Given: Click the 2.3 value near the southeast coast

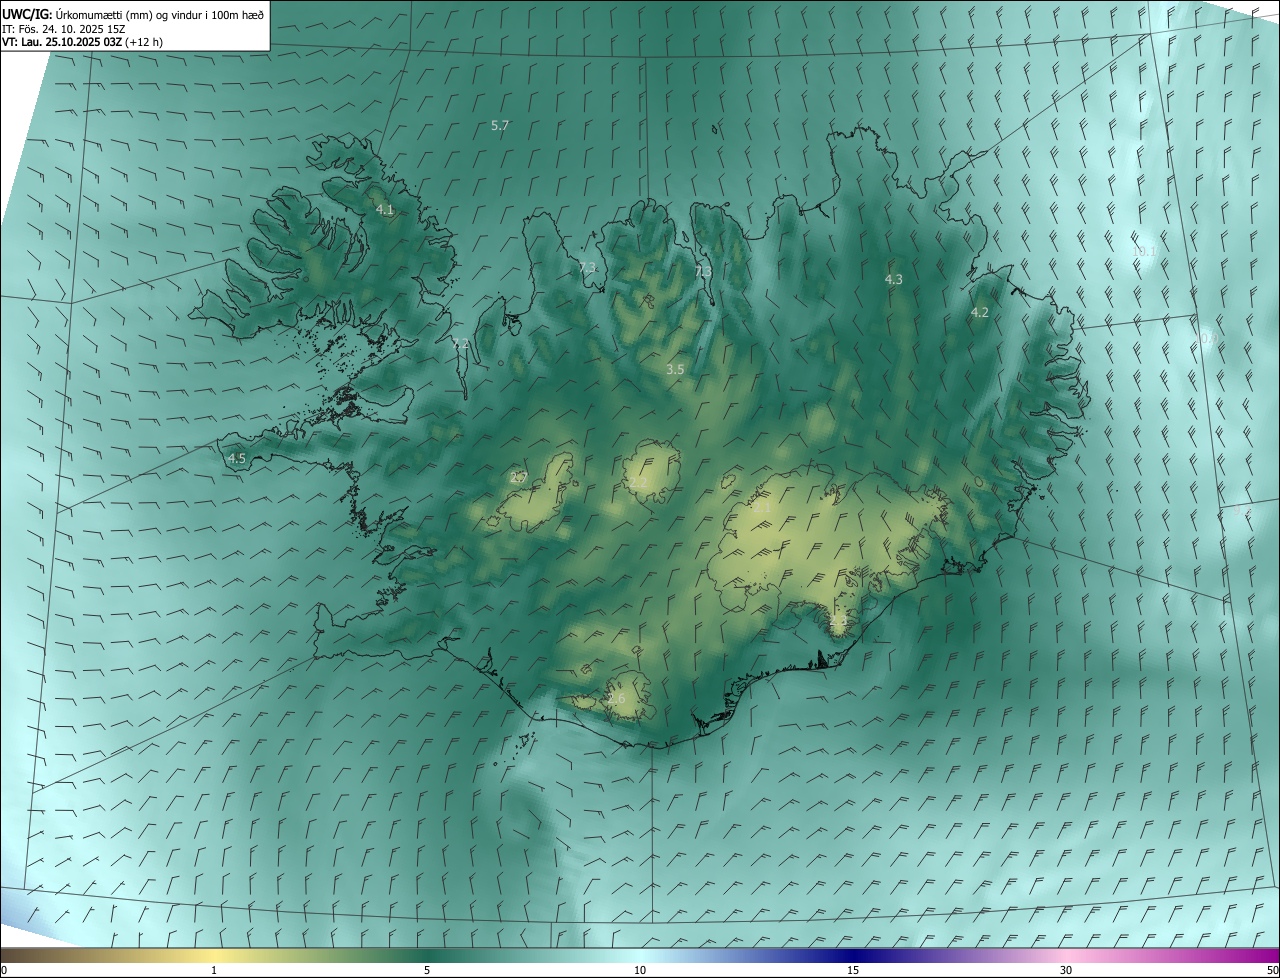Looking at the screenshot, I should (838, 621).
